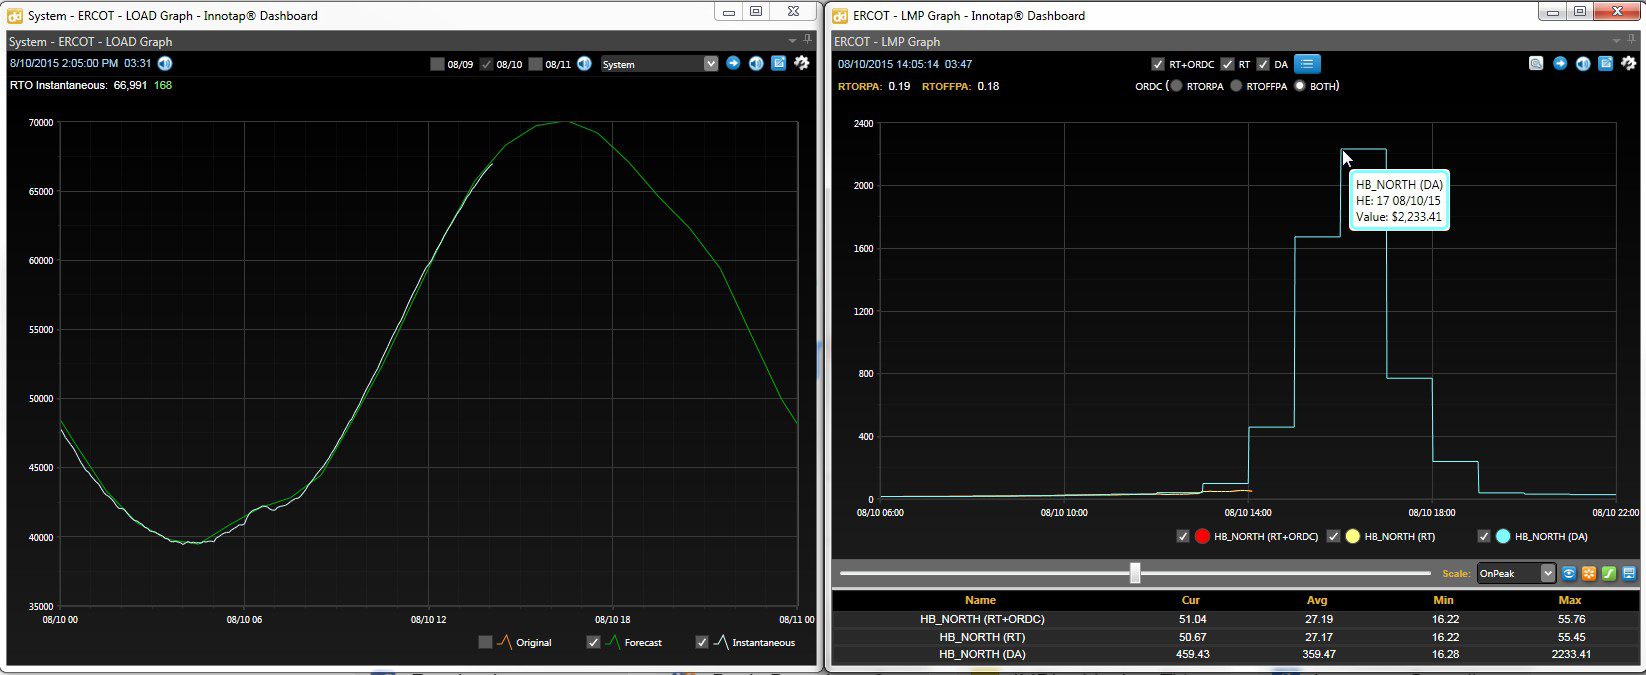Hide the Instantaneous series via its checkbox
This screenshot has width=1646, height=675.
pos(701,642)
